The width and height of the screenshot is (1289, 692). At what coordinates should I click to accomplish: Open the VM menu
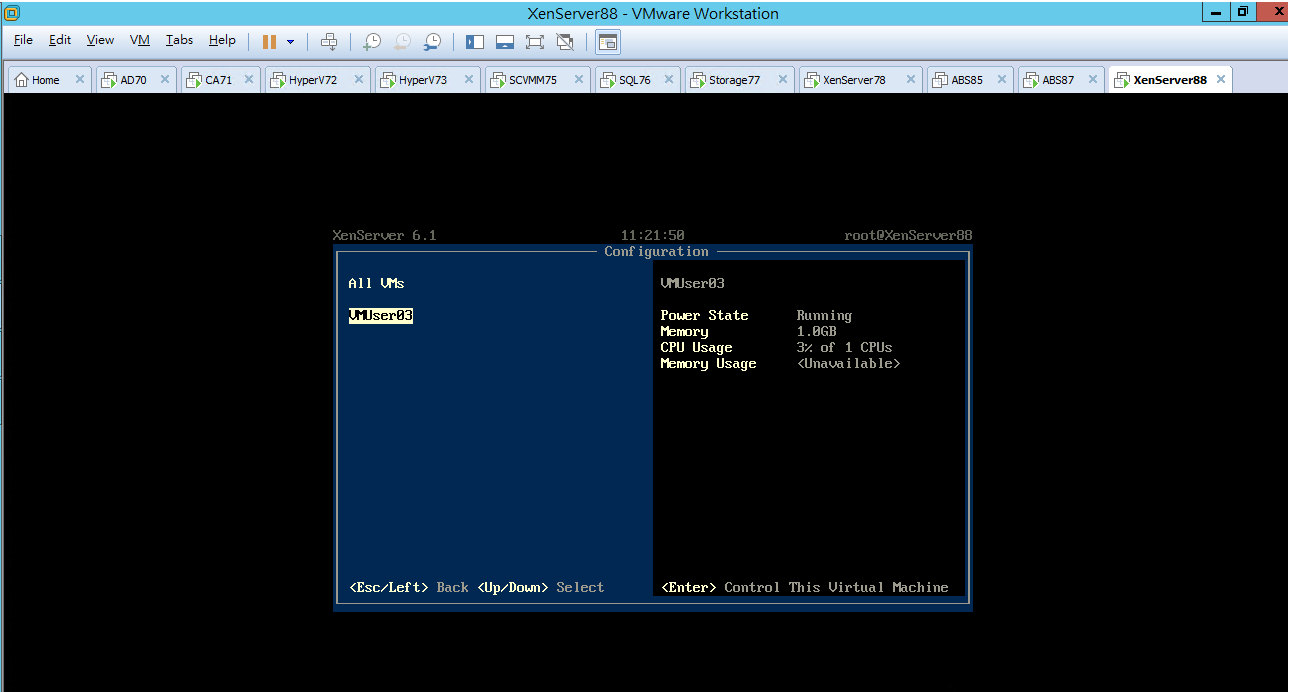coord(140,40)
